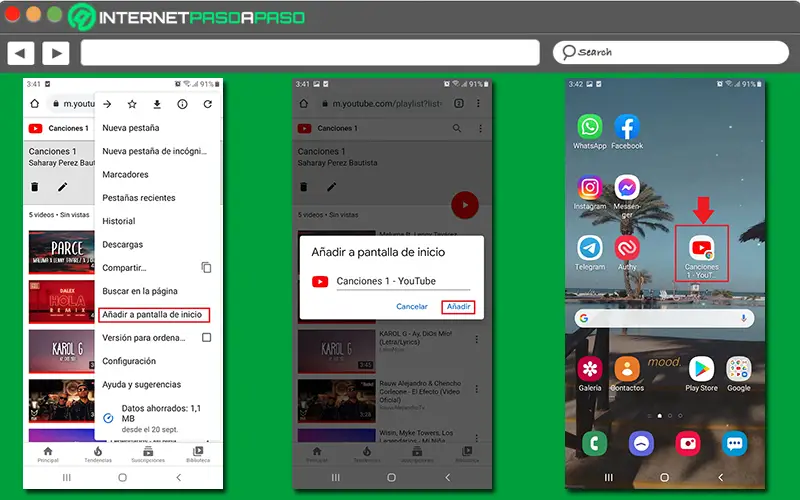Tap recent apps button on left phone

click(66, 478)
